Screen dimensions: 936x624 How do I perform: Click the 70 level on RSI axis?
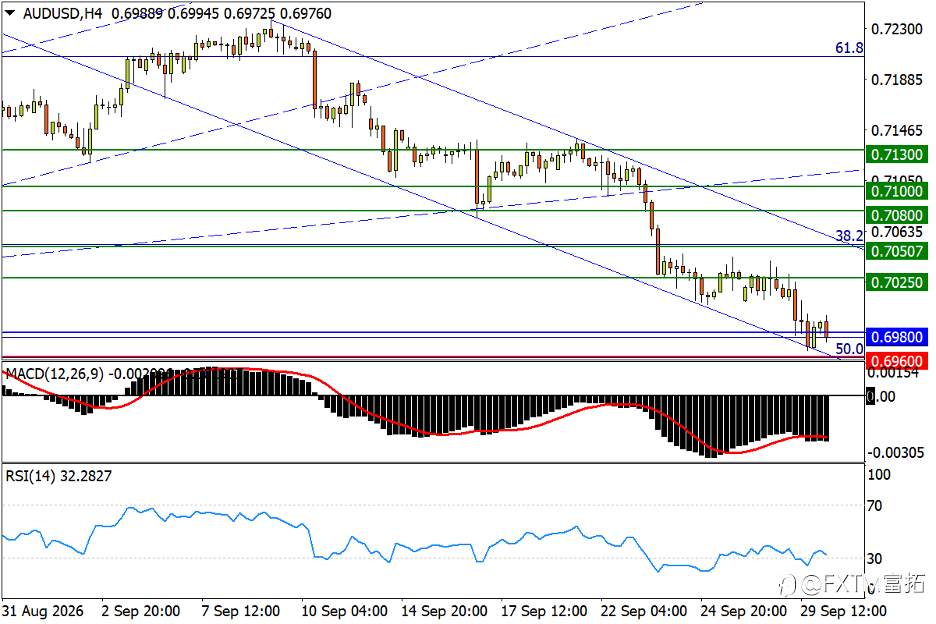pyautogui.click(x=875, y=506)
